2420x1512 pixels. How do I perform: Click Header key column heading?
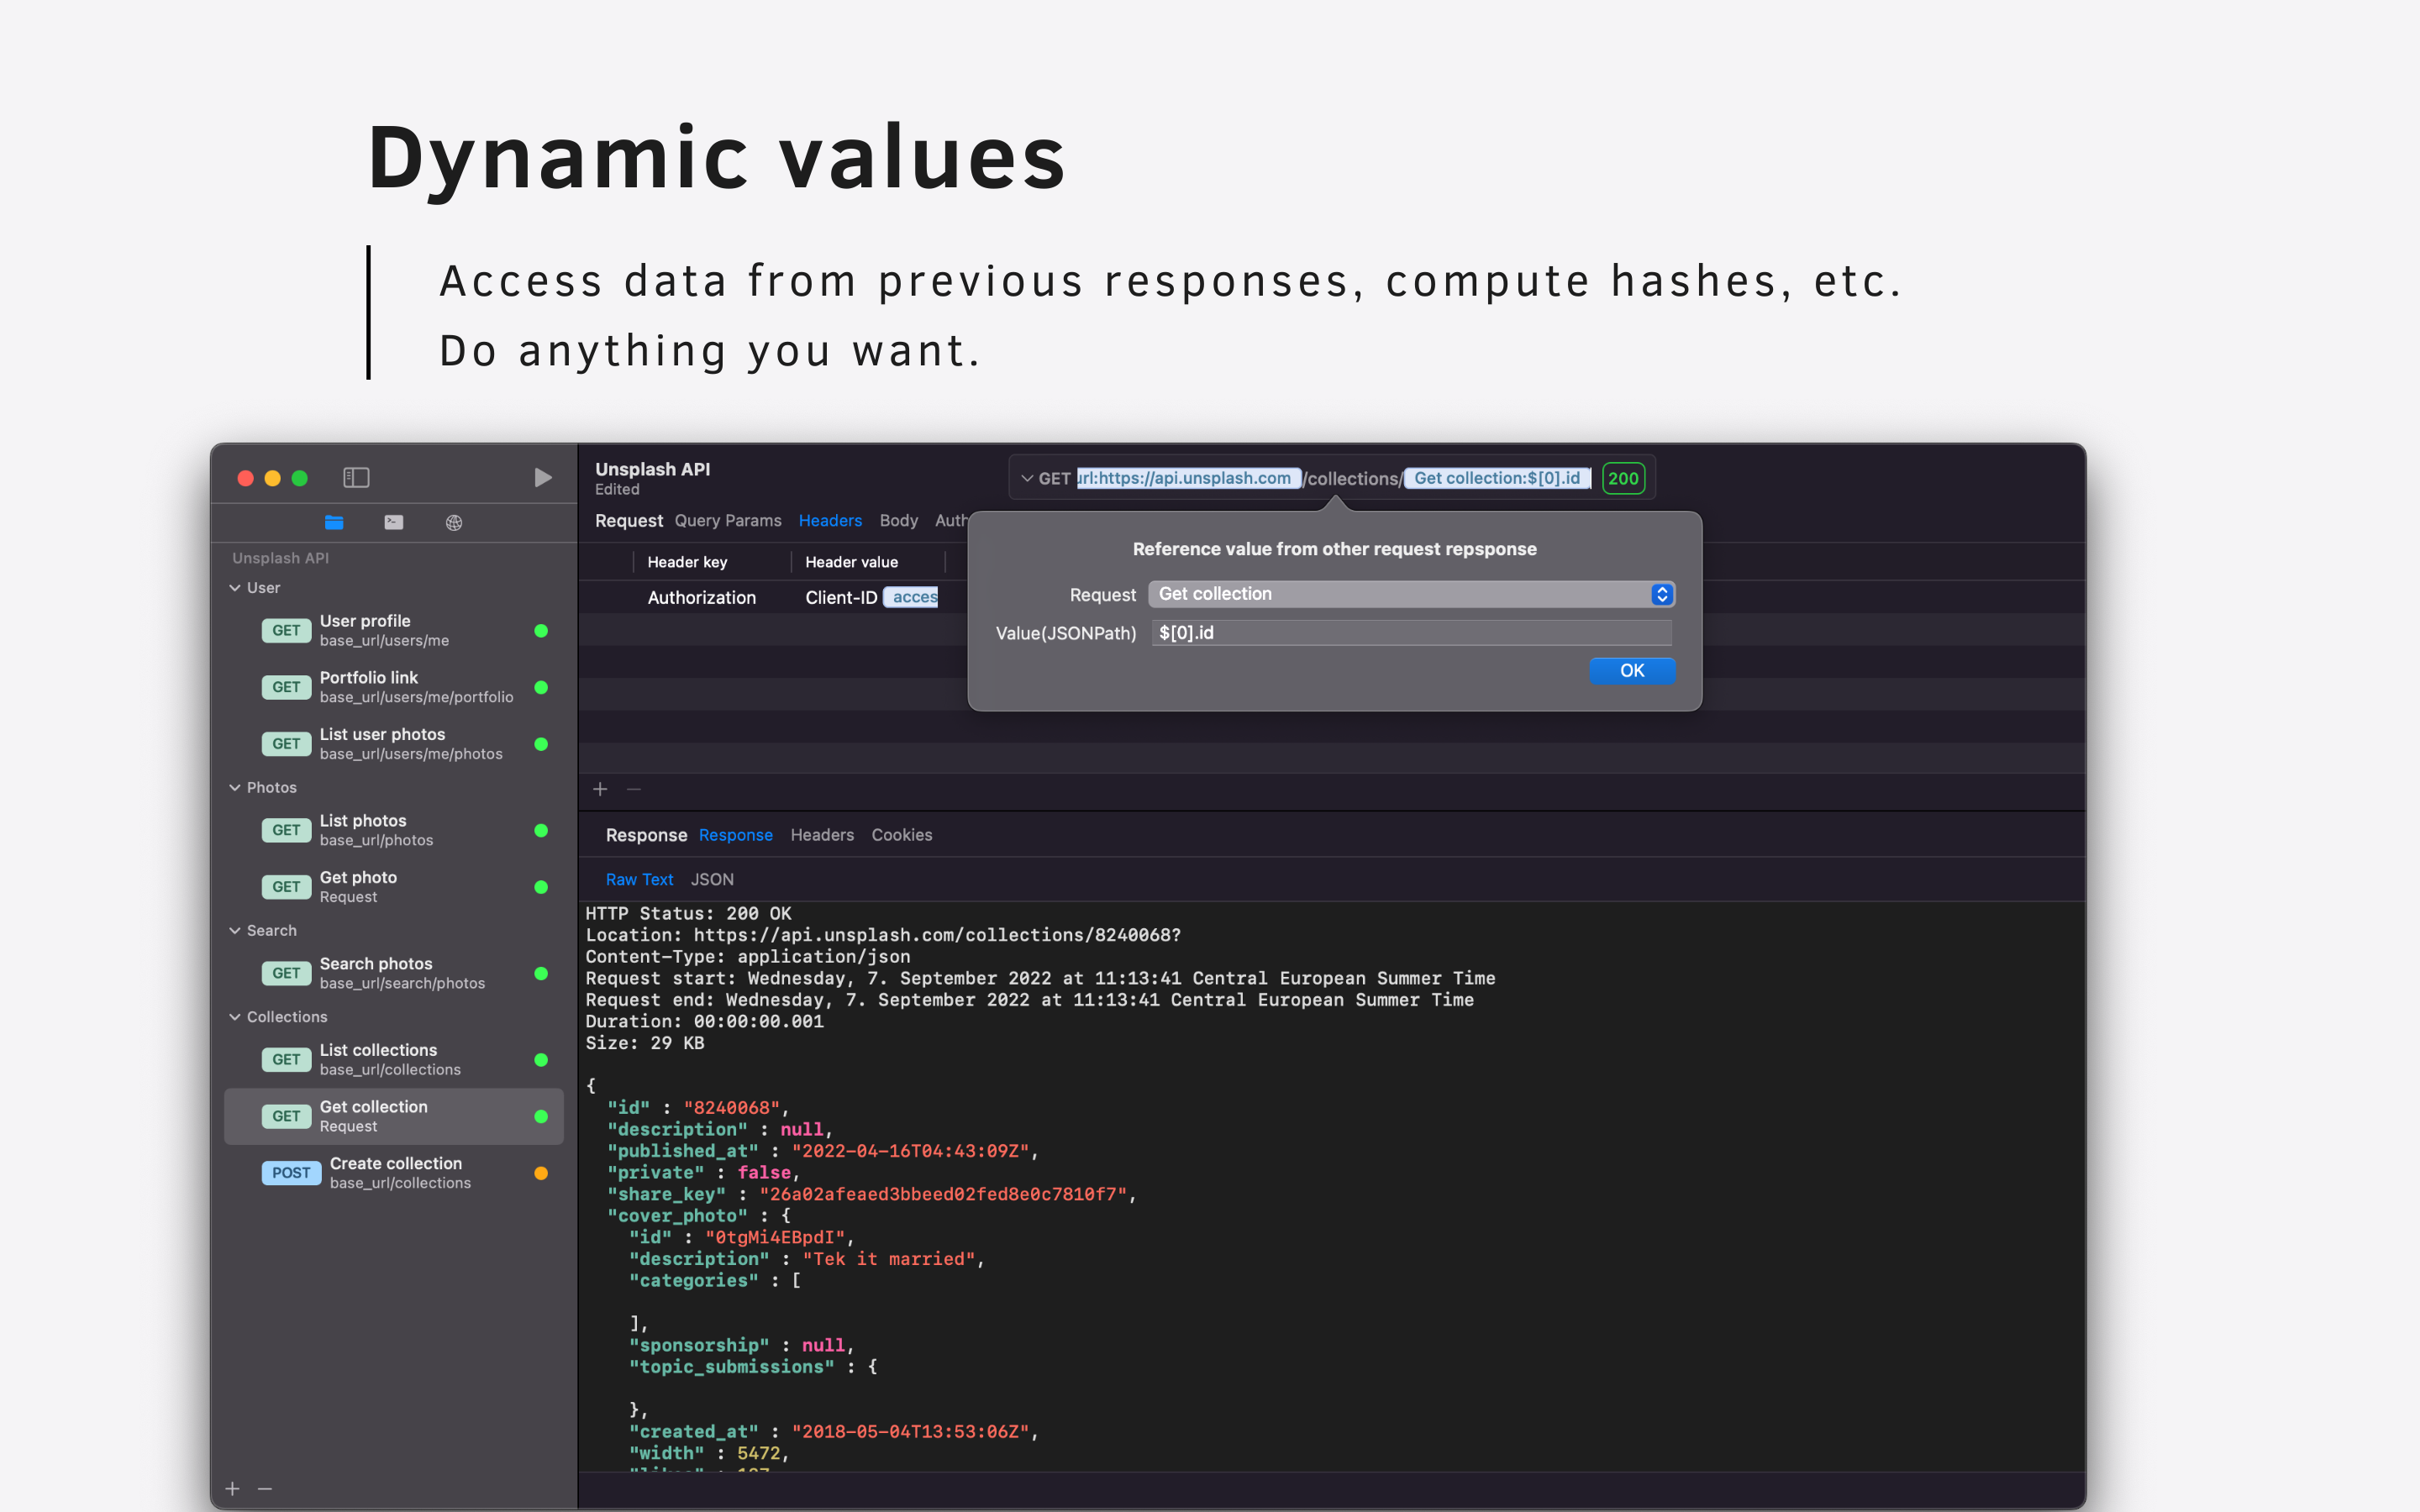click(687, 562)
